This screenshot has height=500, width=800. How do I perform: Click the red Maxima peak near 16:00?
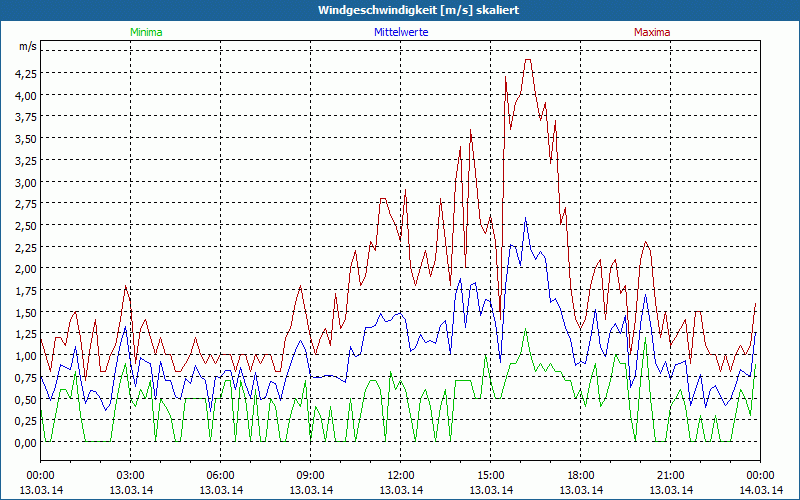pos(528,60)
